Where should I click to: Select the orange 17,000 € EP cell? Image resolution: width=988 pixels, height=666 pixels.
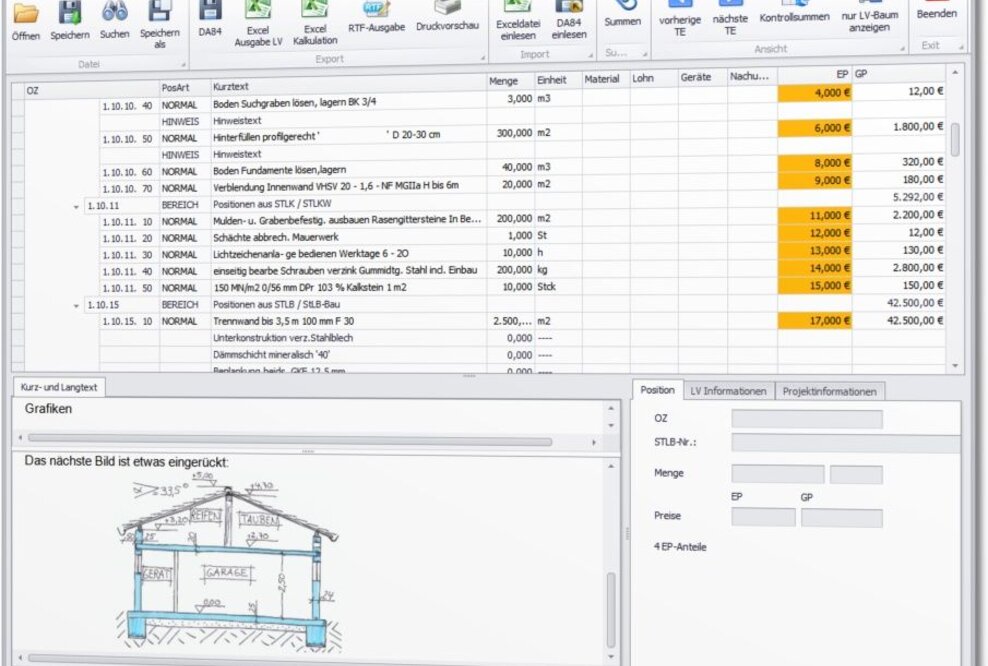[814, 321]
